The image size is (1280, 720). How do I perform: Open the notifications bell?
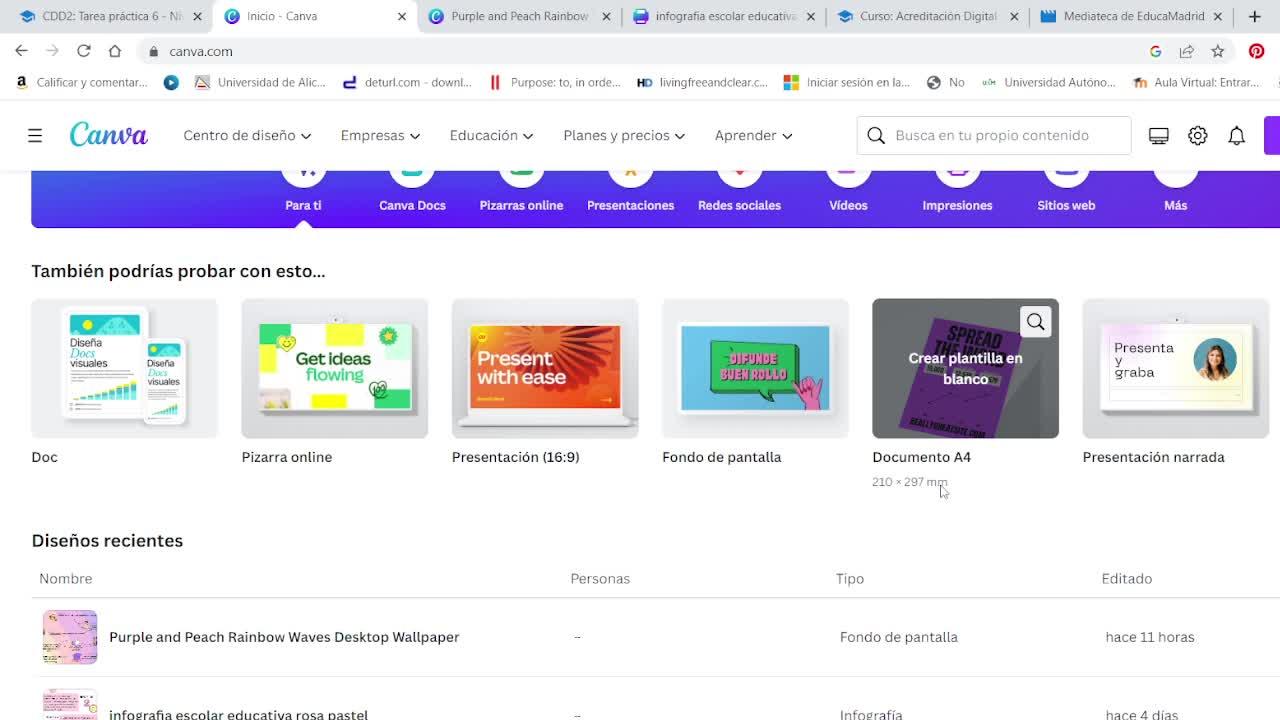click(x=1236, y=136)
